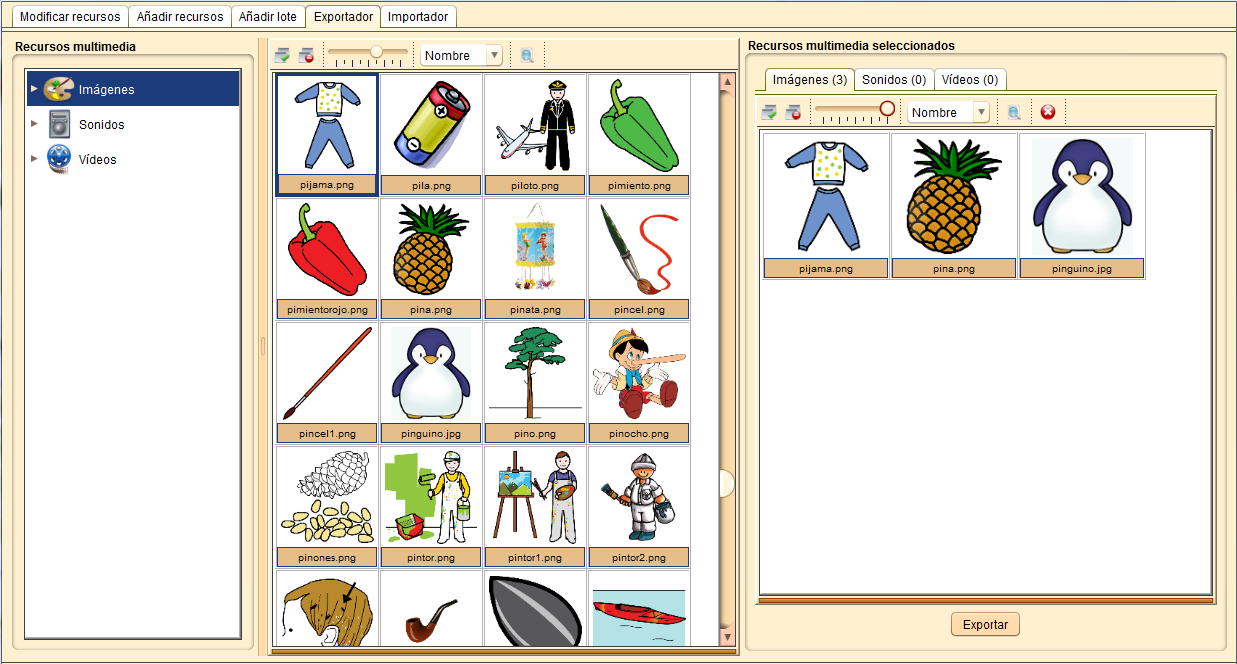
Task: Click select-all icon in left resources toolbar
Action: (x=283, y=56)
